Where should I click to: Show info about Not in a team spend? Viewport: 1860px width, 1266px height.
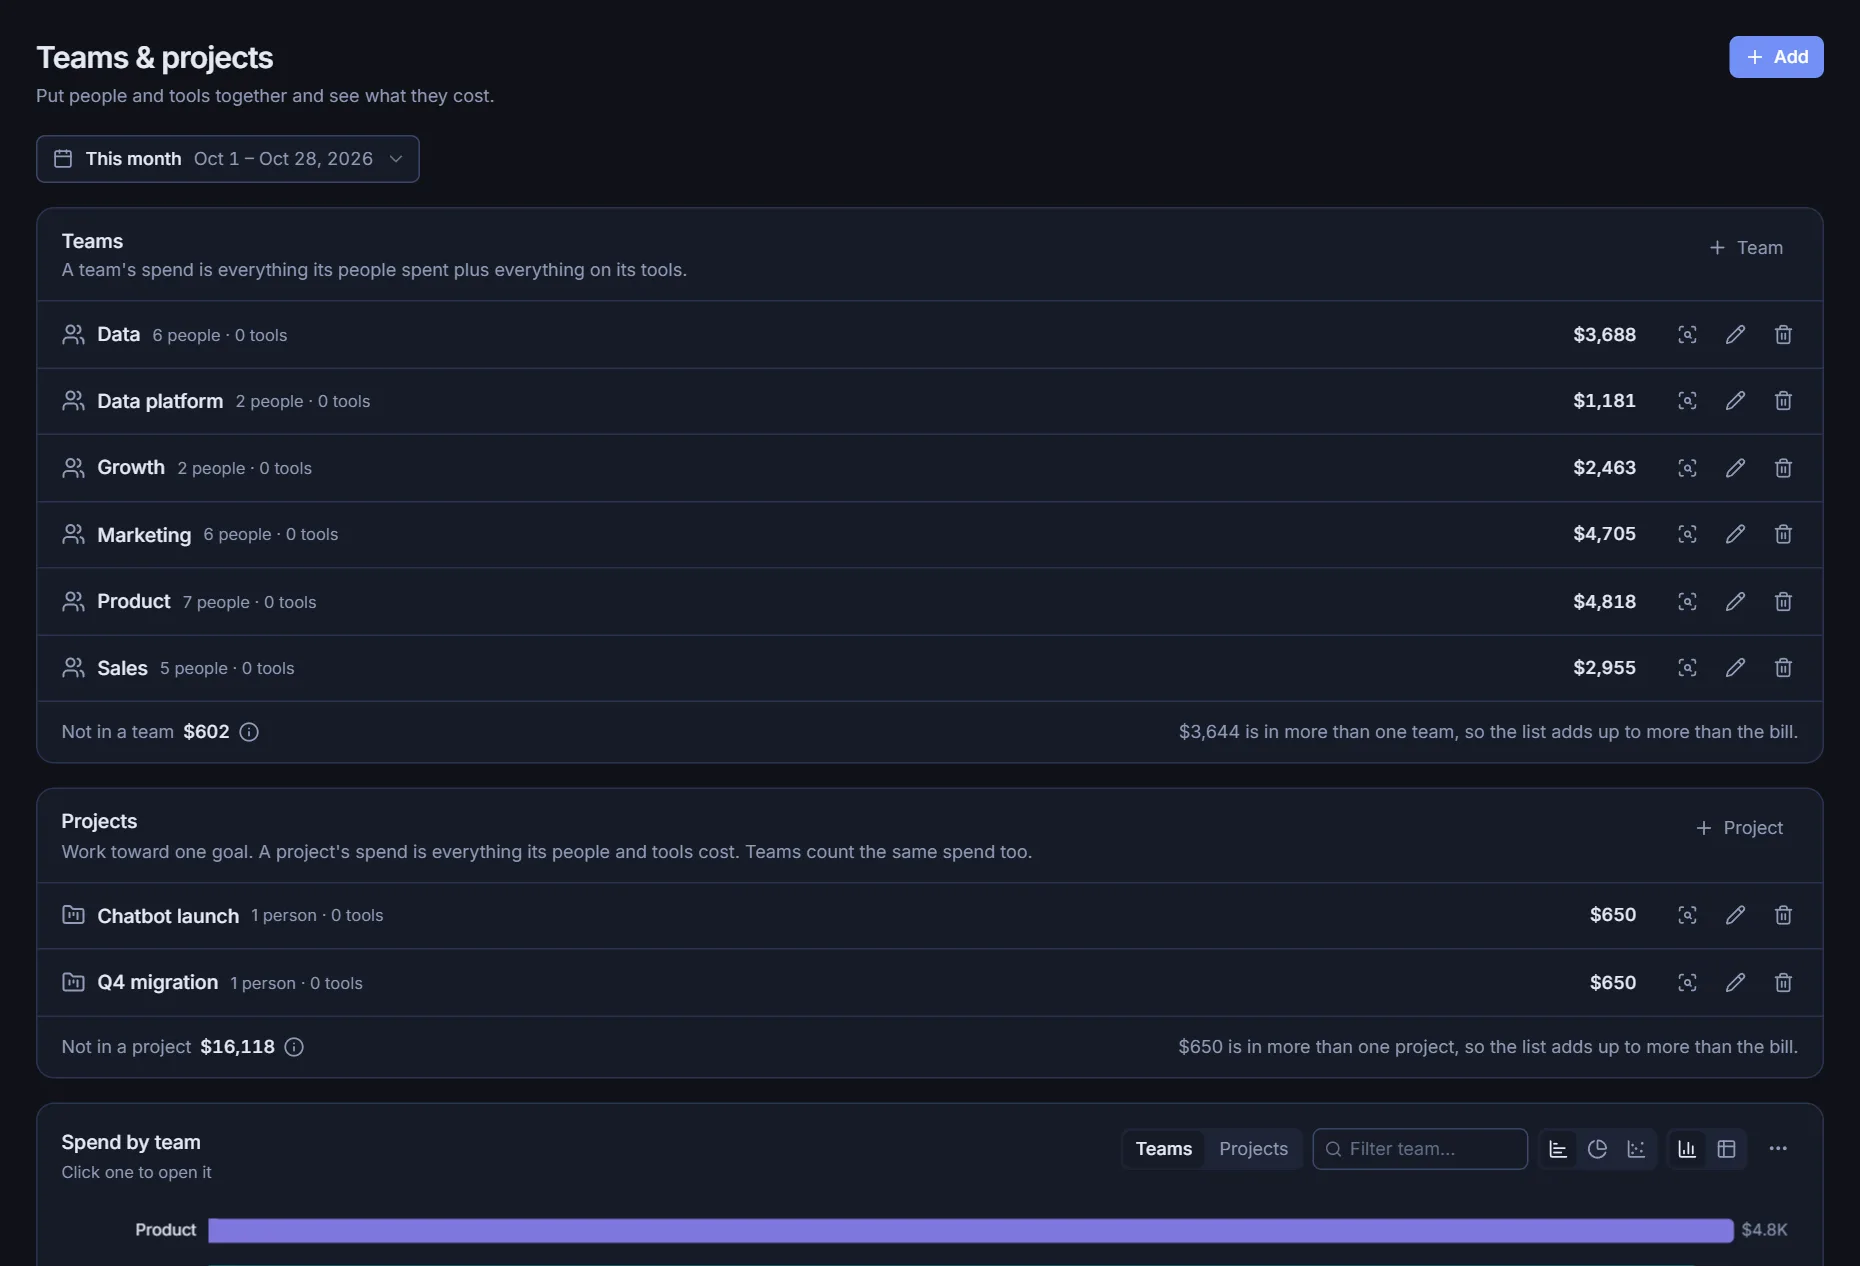[249, 732]
